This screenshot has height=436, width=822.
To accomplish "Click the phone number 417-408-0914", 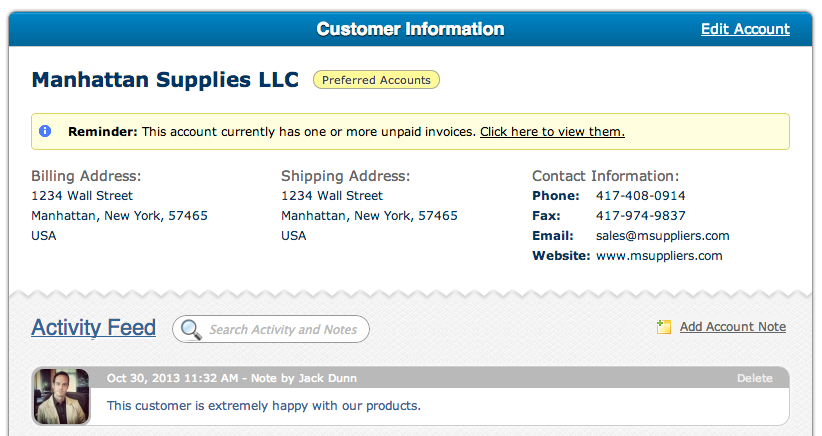I will pyautogui.click(x=640, y=195).
